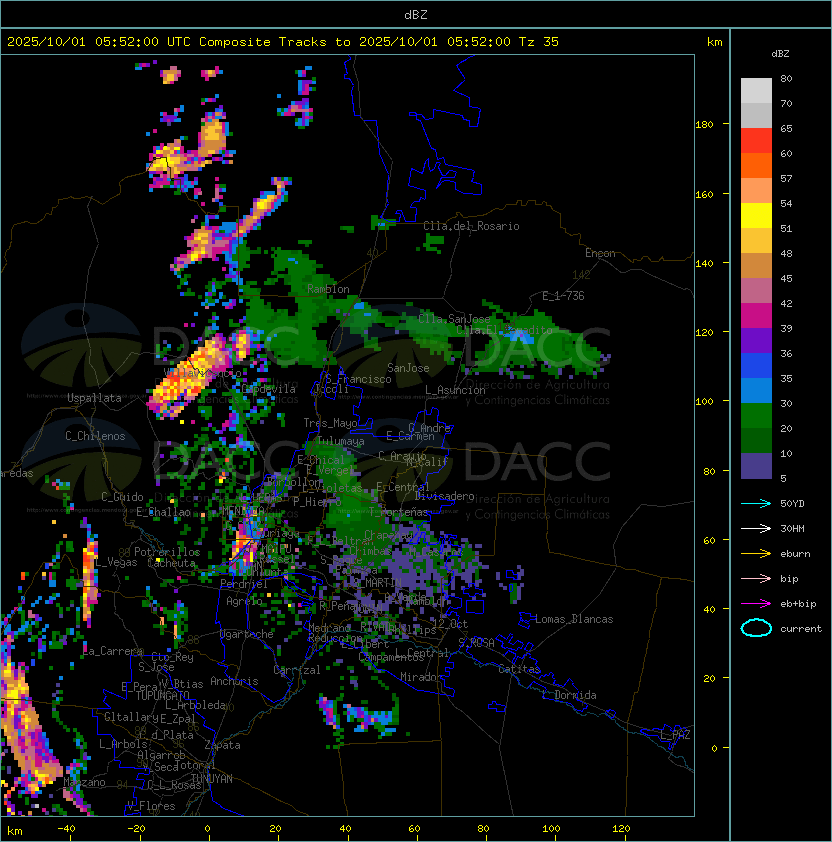
Task: Select the dark orange 57-60 dBZ swatch
Action: click(756, 165)
